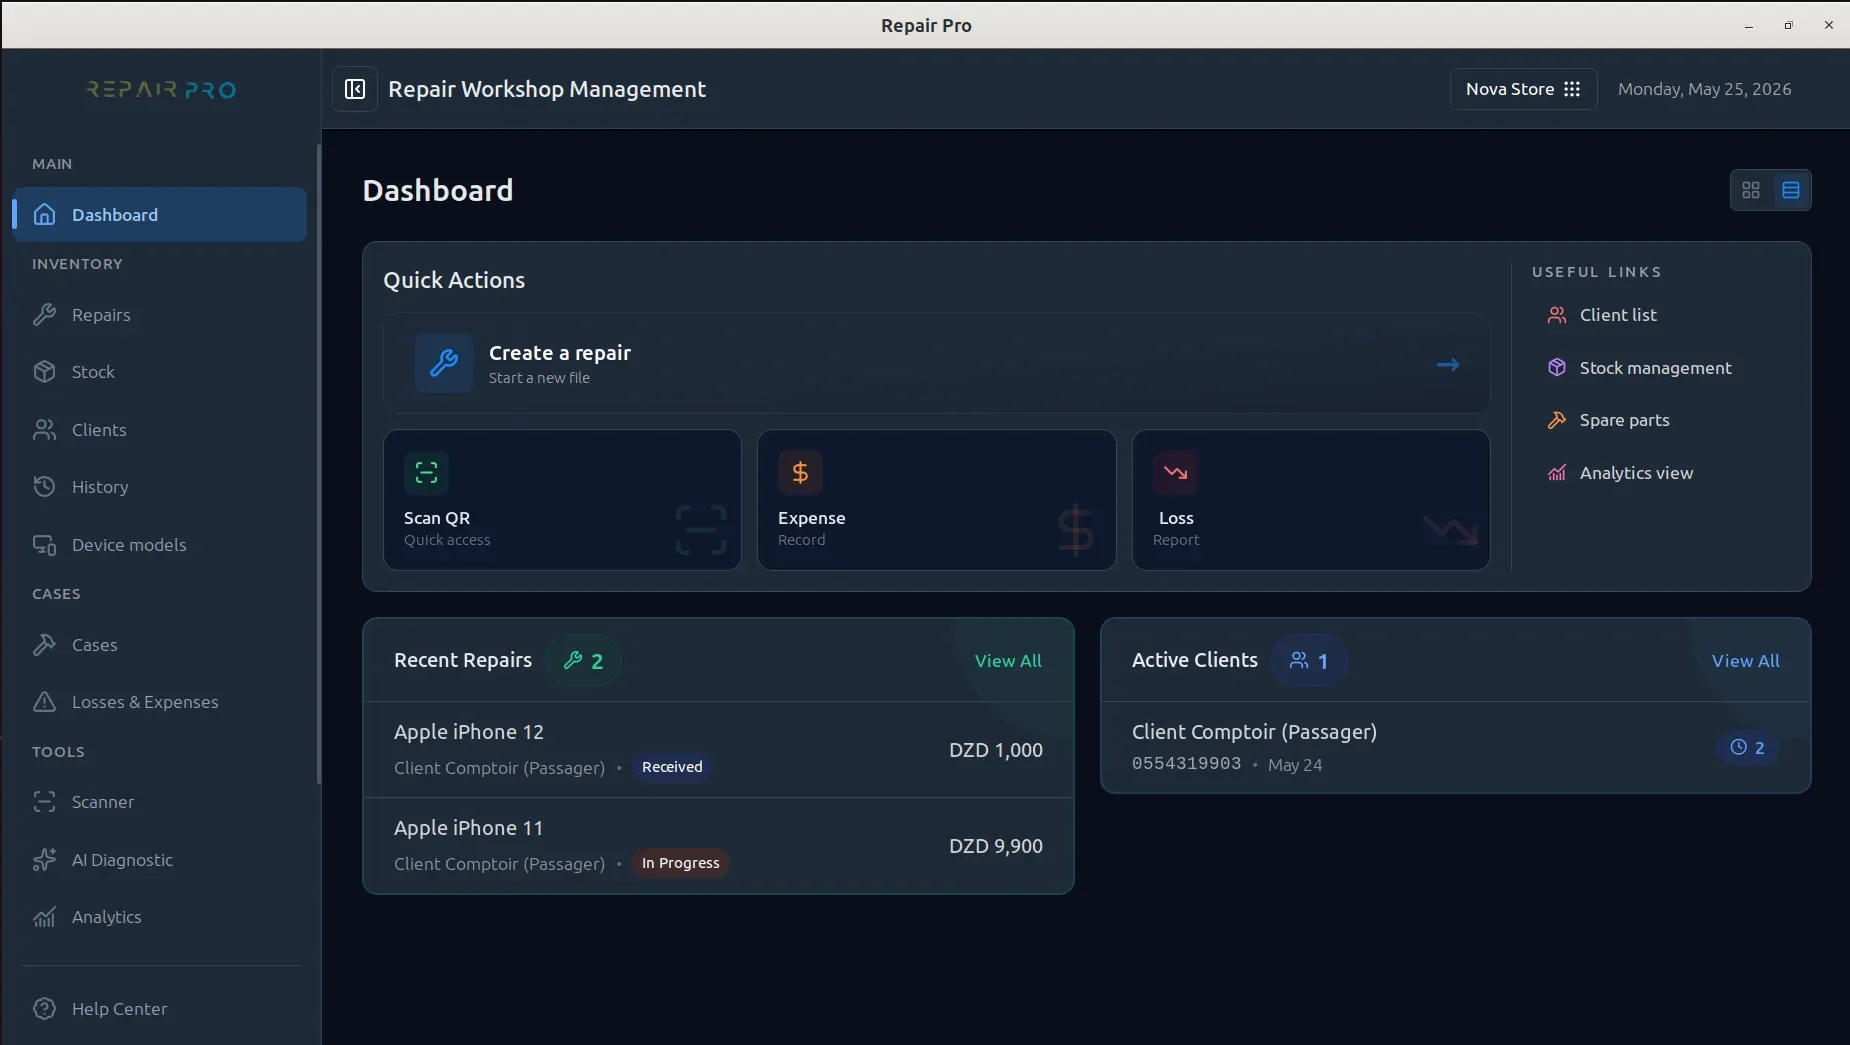Click the Scanner icon in Tools
Screen dimensions: 1850x1045
point(44,802)
